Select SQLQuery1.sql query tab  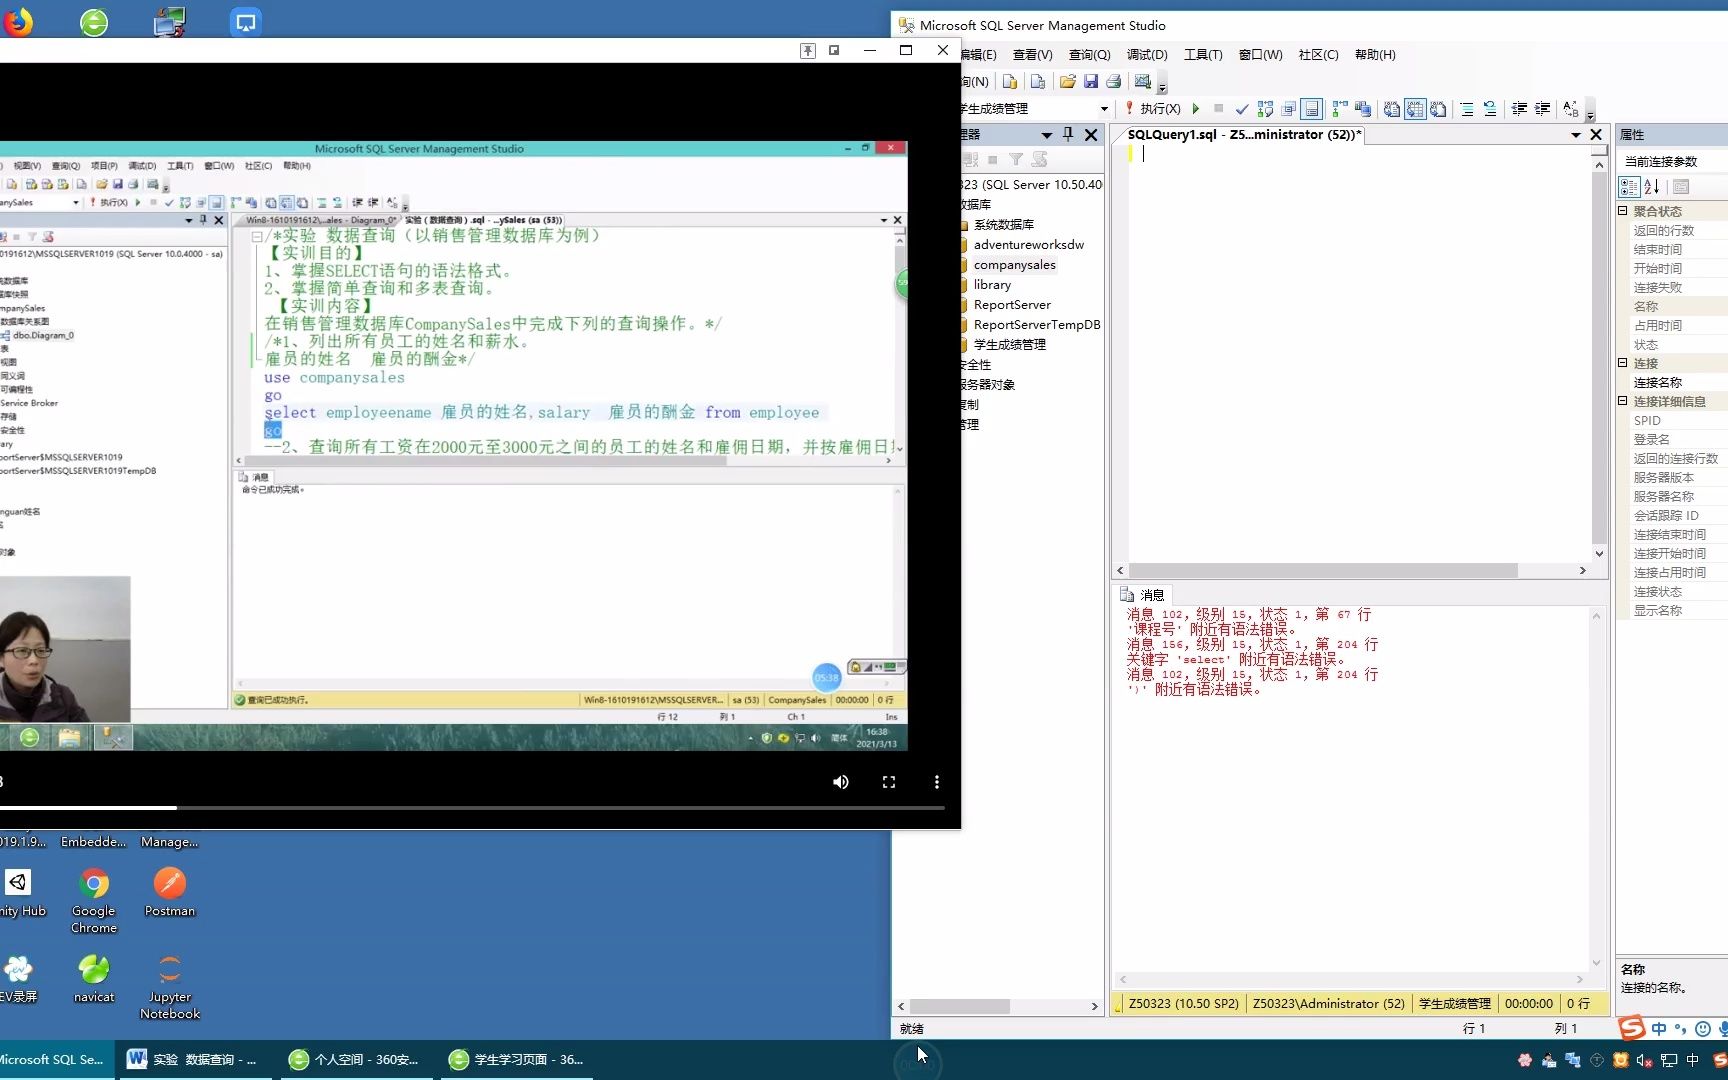tap(1244, 135)
